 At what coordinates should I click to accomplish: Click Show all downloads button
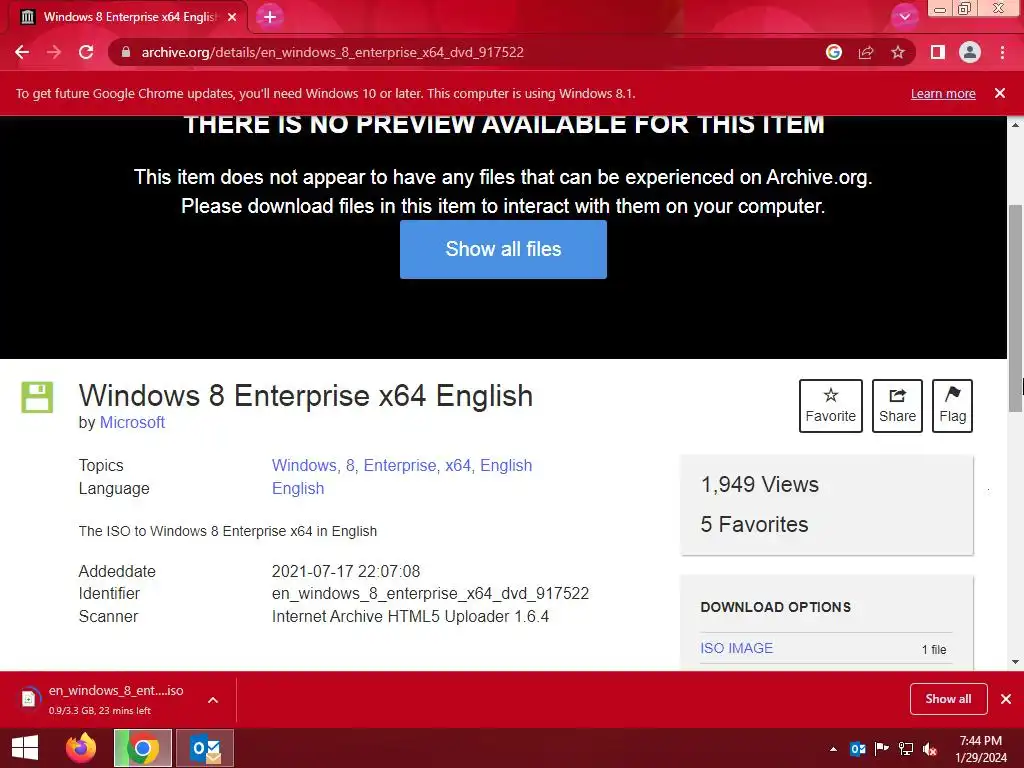tap(948, 699)
